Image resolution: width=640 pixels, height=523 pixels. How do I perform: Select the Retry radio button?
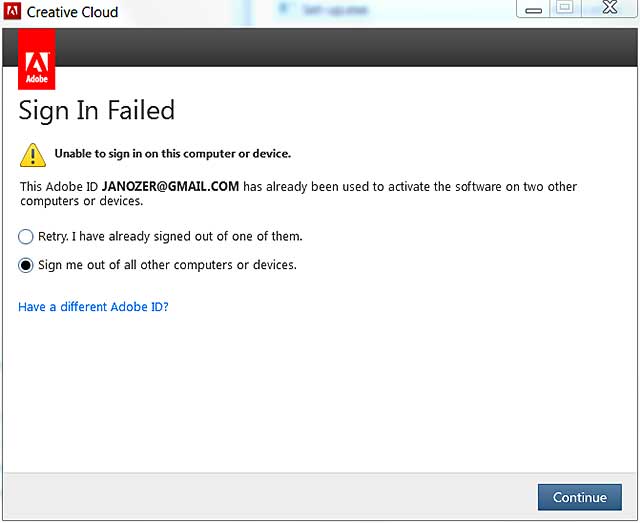pos(26,237)
